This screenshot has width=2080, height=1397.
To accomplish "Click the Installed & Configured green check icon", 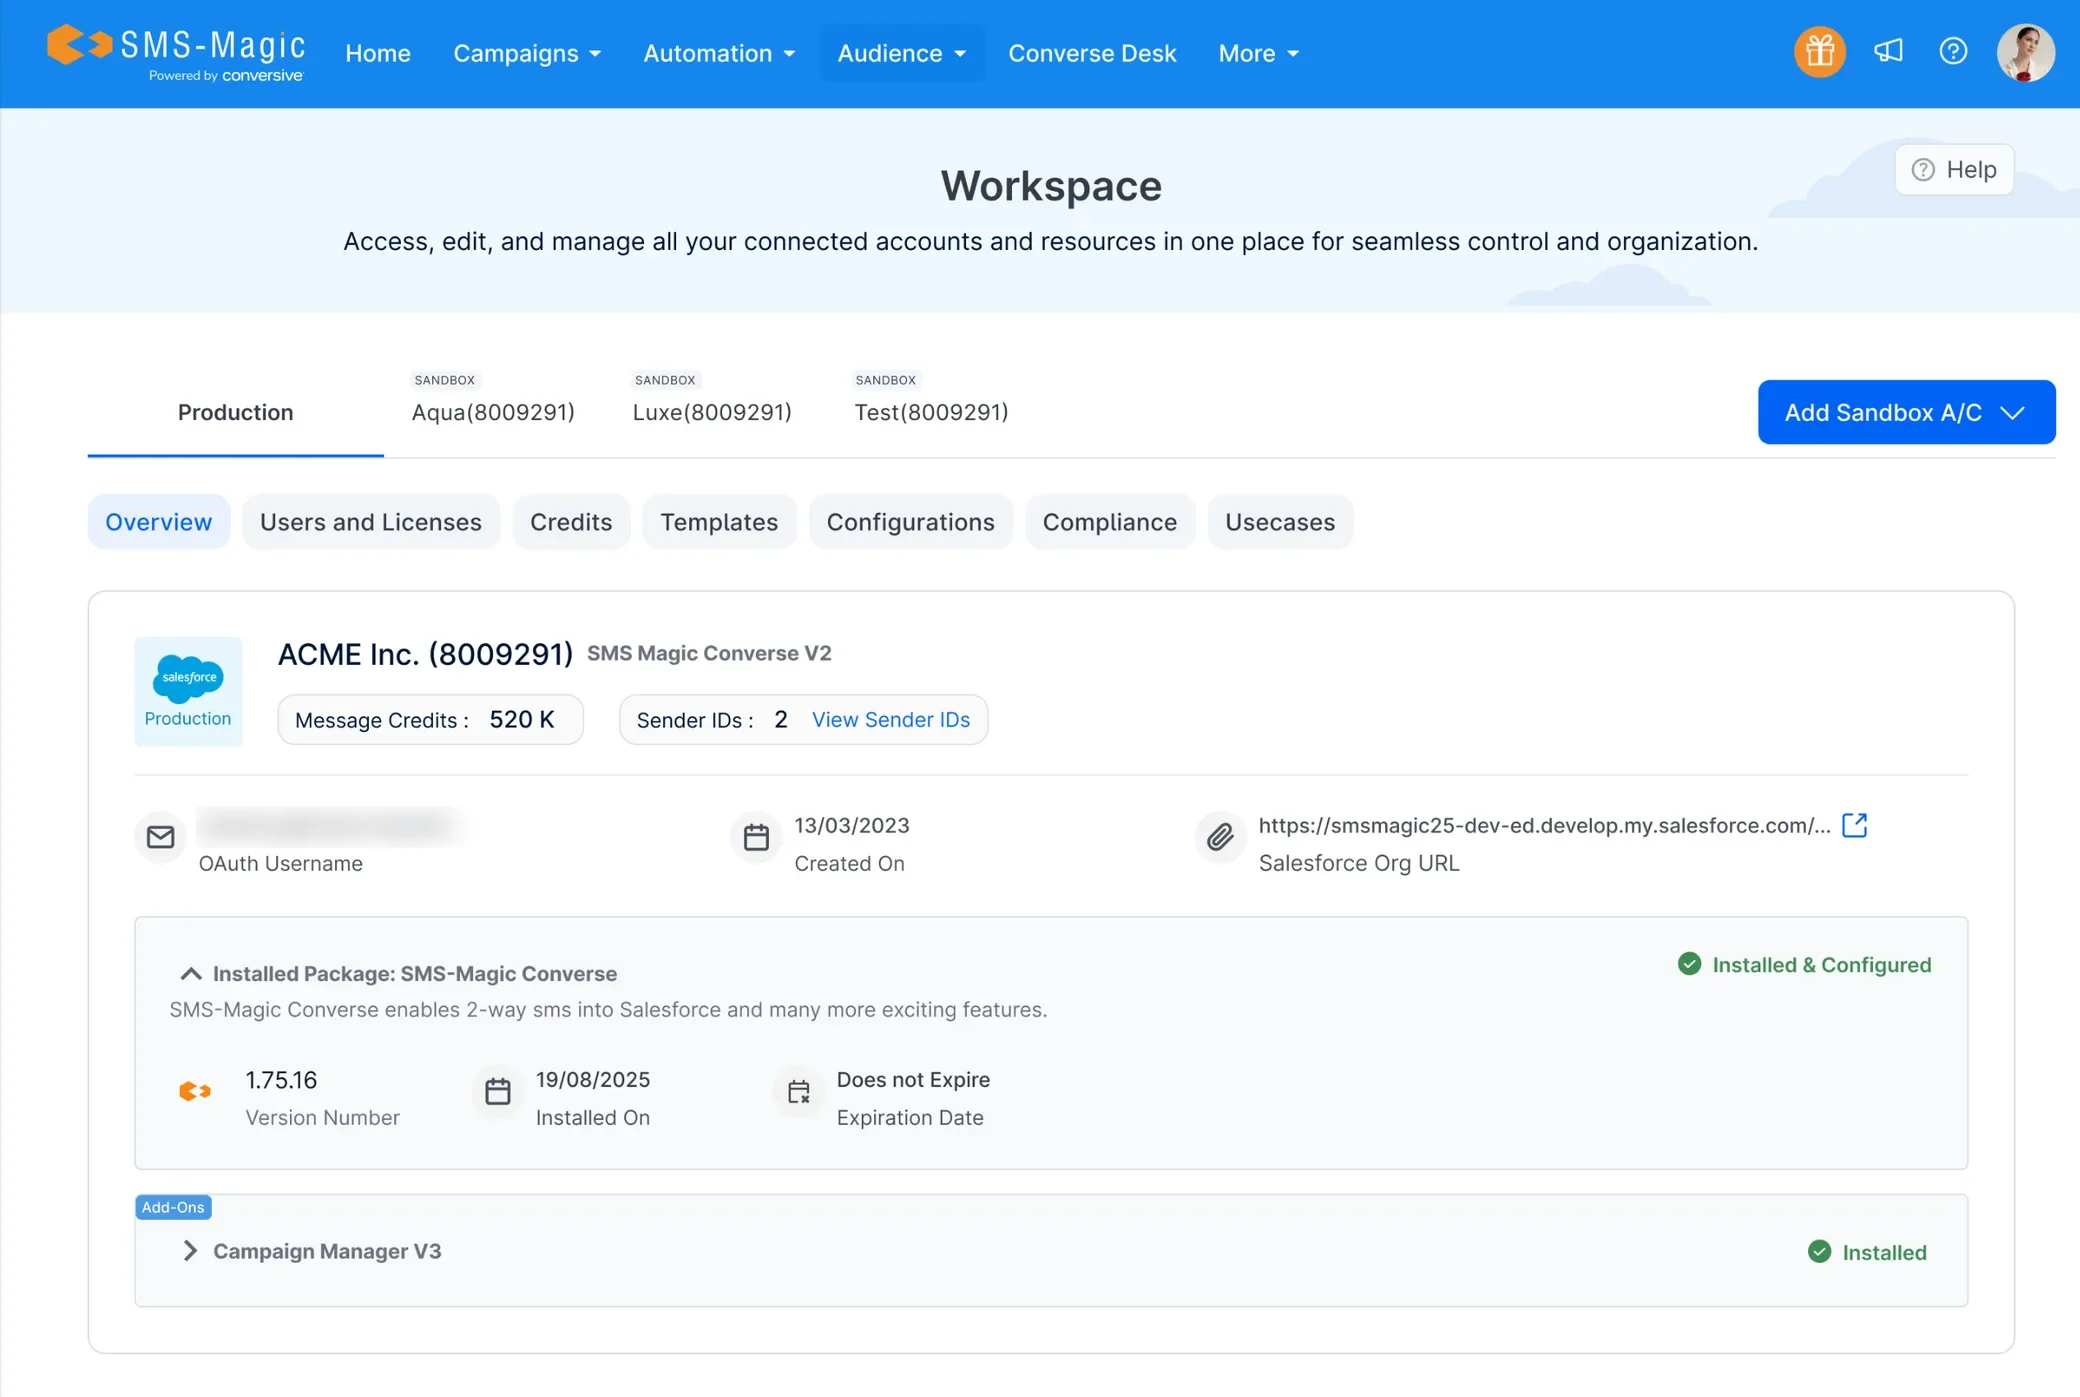I will point(1689,964).
